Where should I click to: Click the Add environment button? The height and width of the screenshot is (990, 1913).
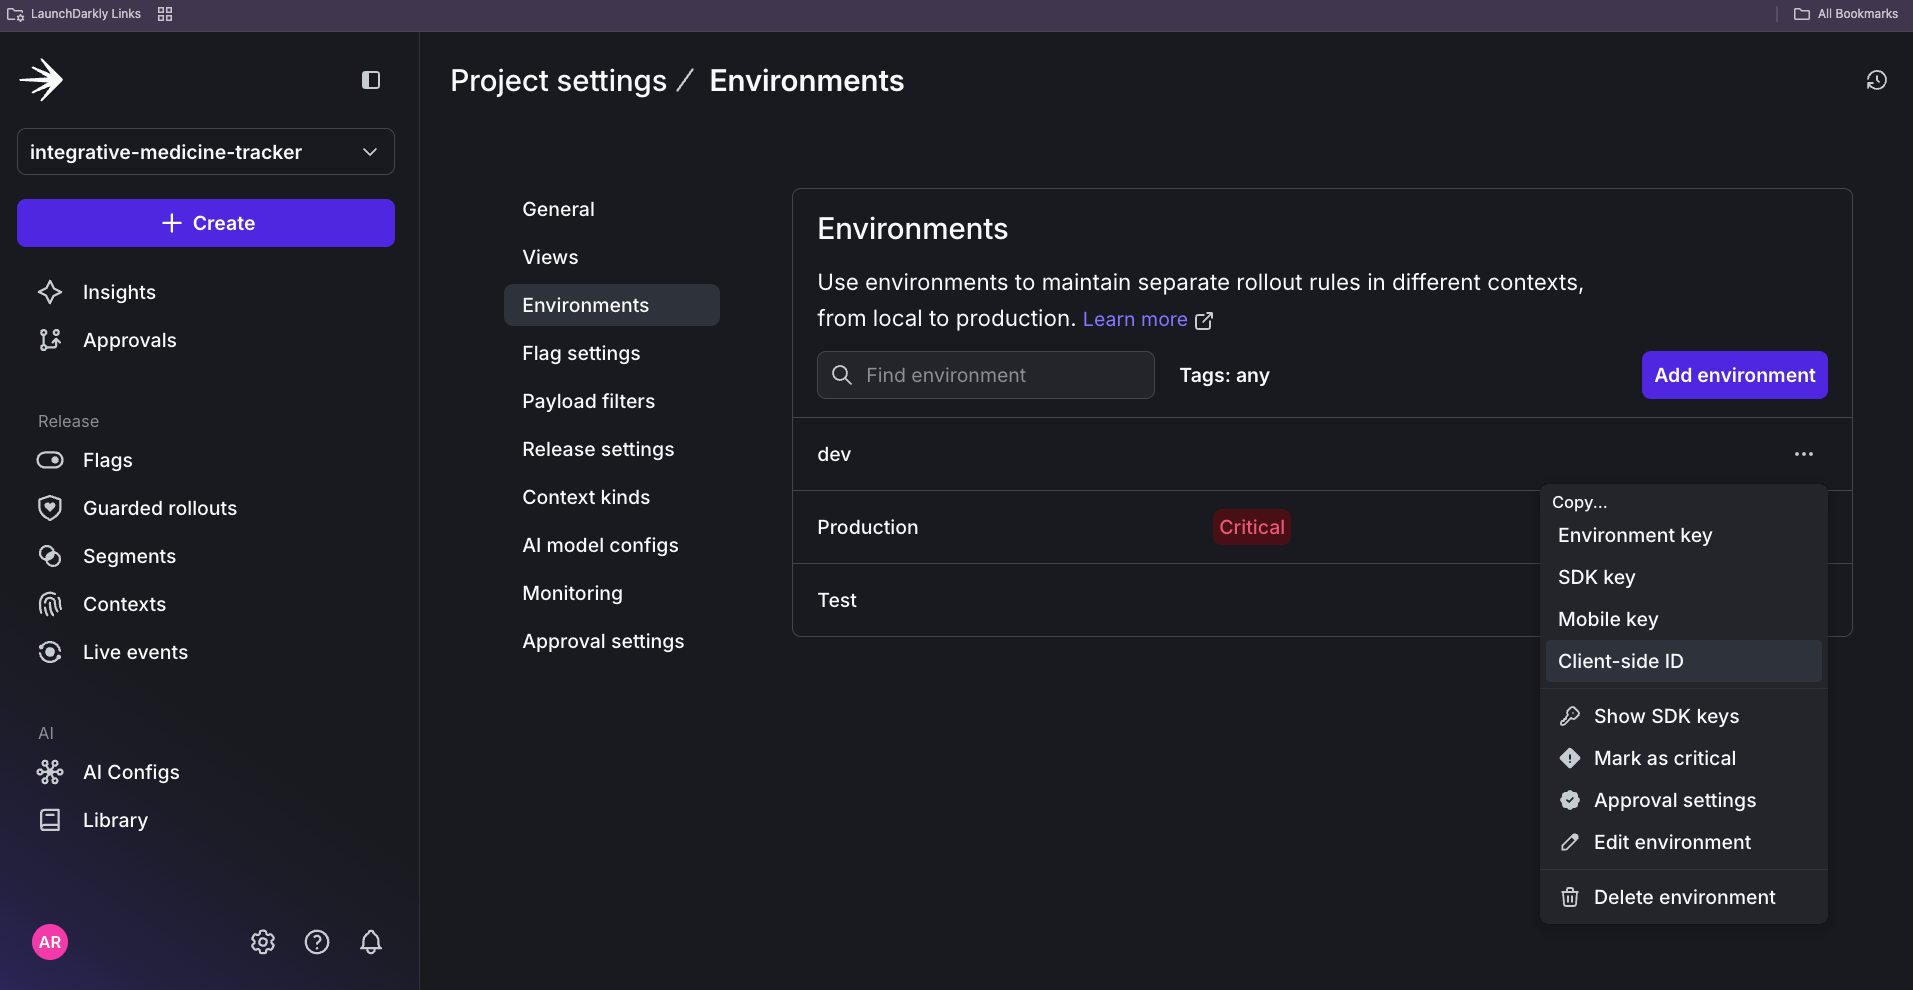(1734, 375)
